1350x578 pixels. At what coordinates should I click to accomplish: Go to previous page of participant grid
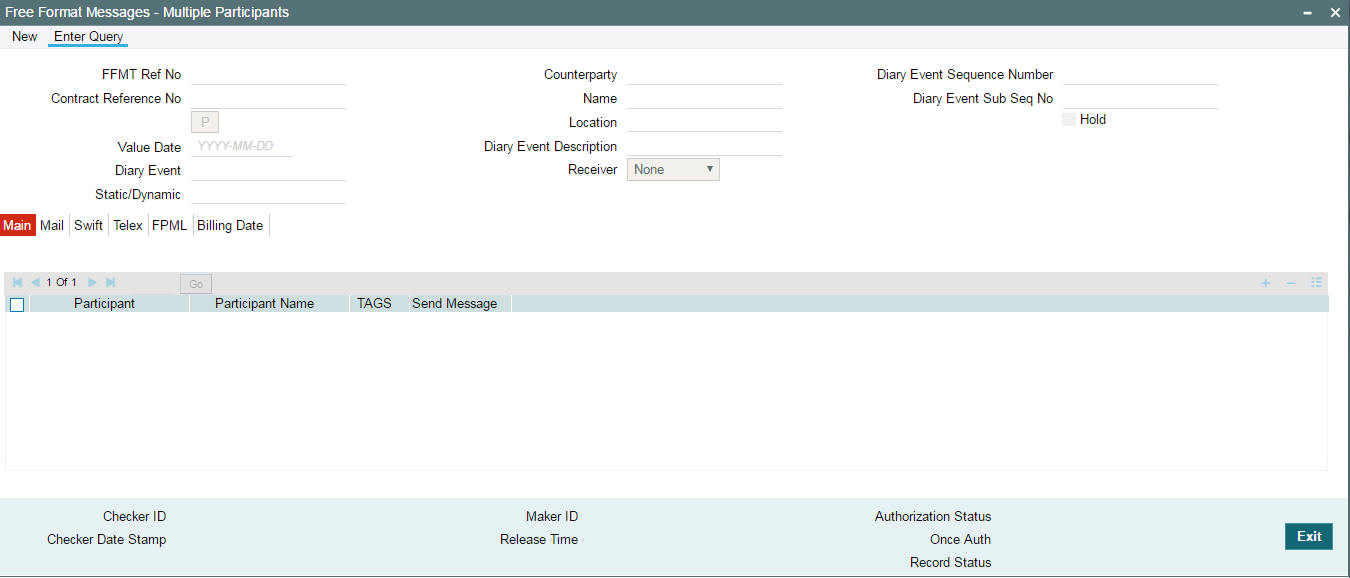click(35, 283)
